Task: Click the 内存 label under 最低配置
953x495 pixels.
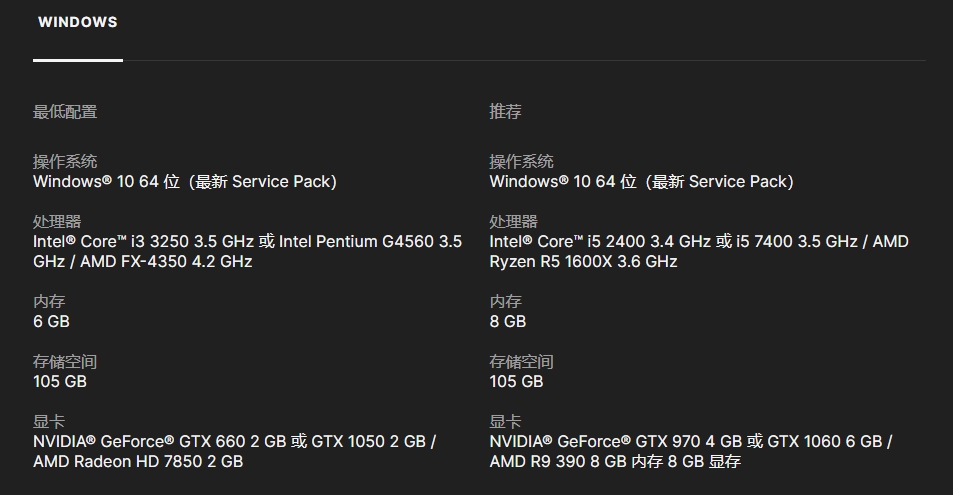Action: pos(49,301)
